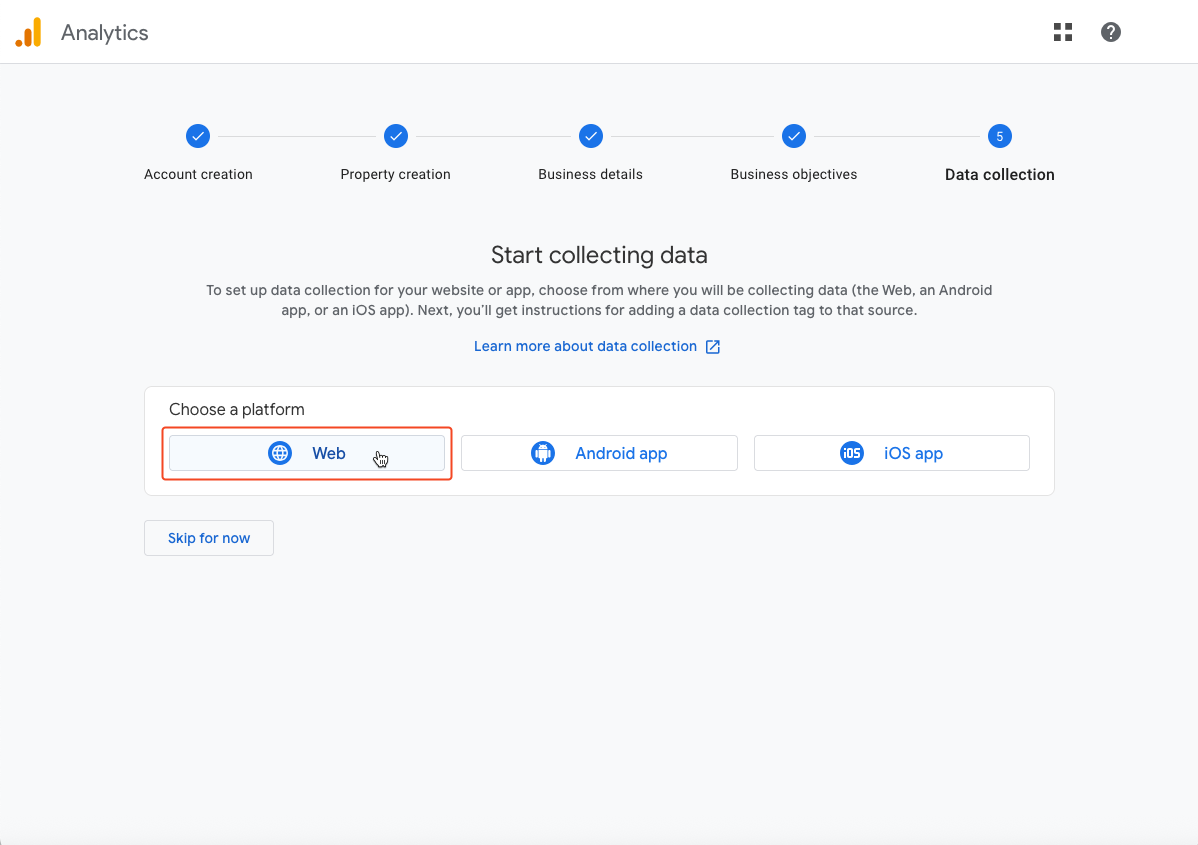
Task: Click the paragraph starting 'To set up data collection'
Action: (599, 300)
